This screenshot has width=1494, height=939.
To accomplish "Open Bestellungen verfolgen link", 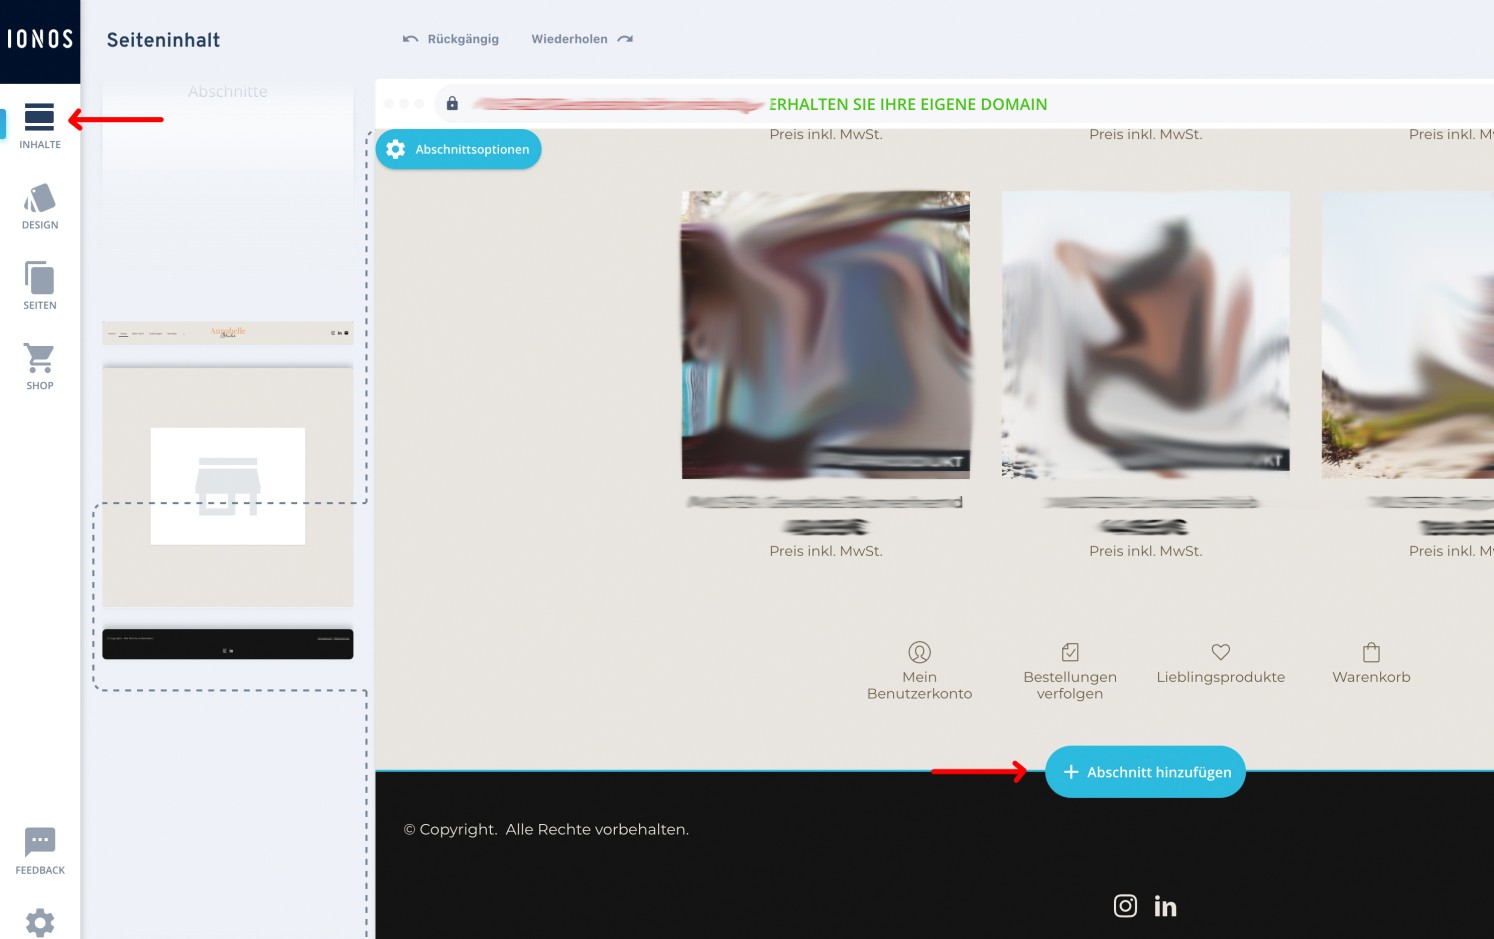I will click(x=1069, y=671).
